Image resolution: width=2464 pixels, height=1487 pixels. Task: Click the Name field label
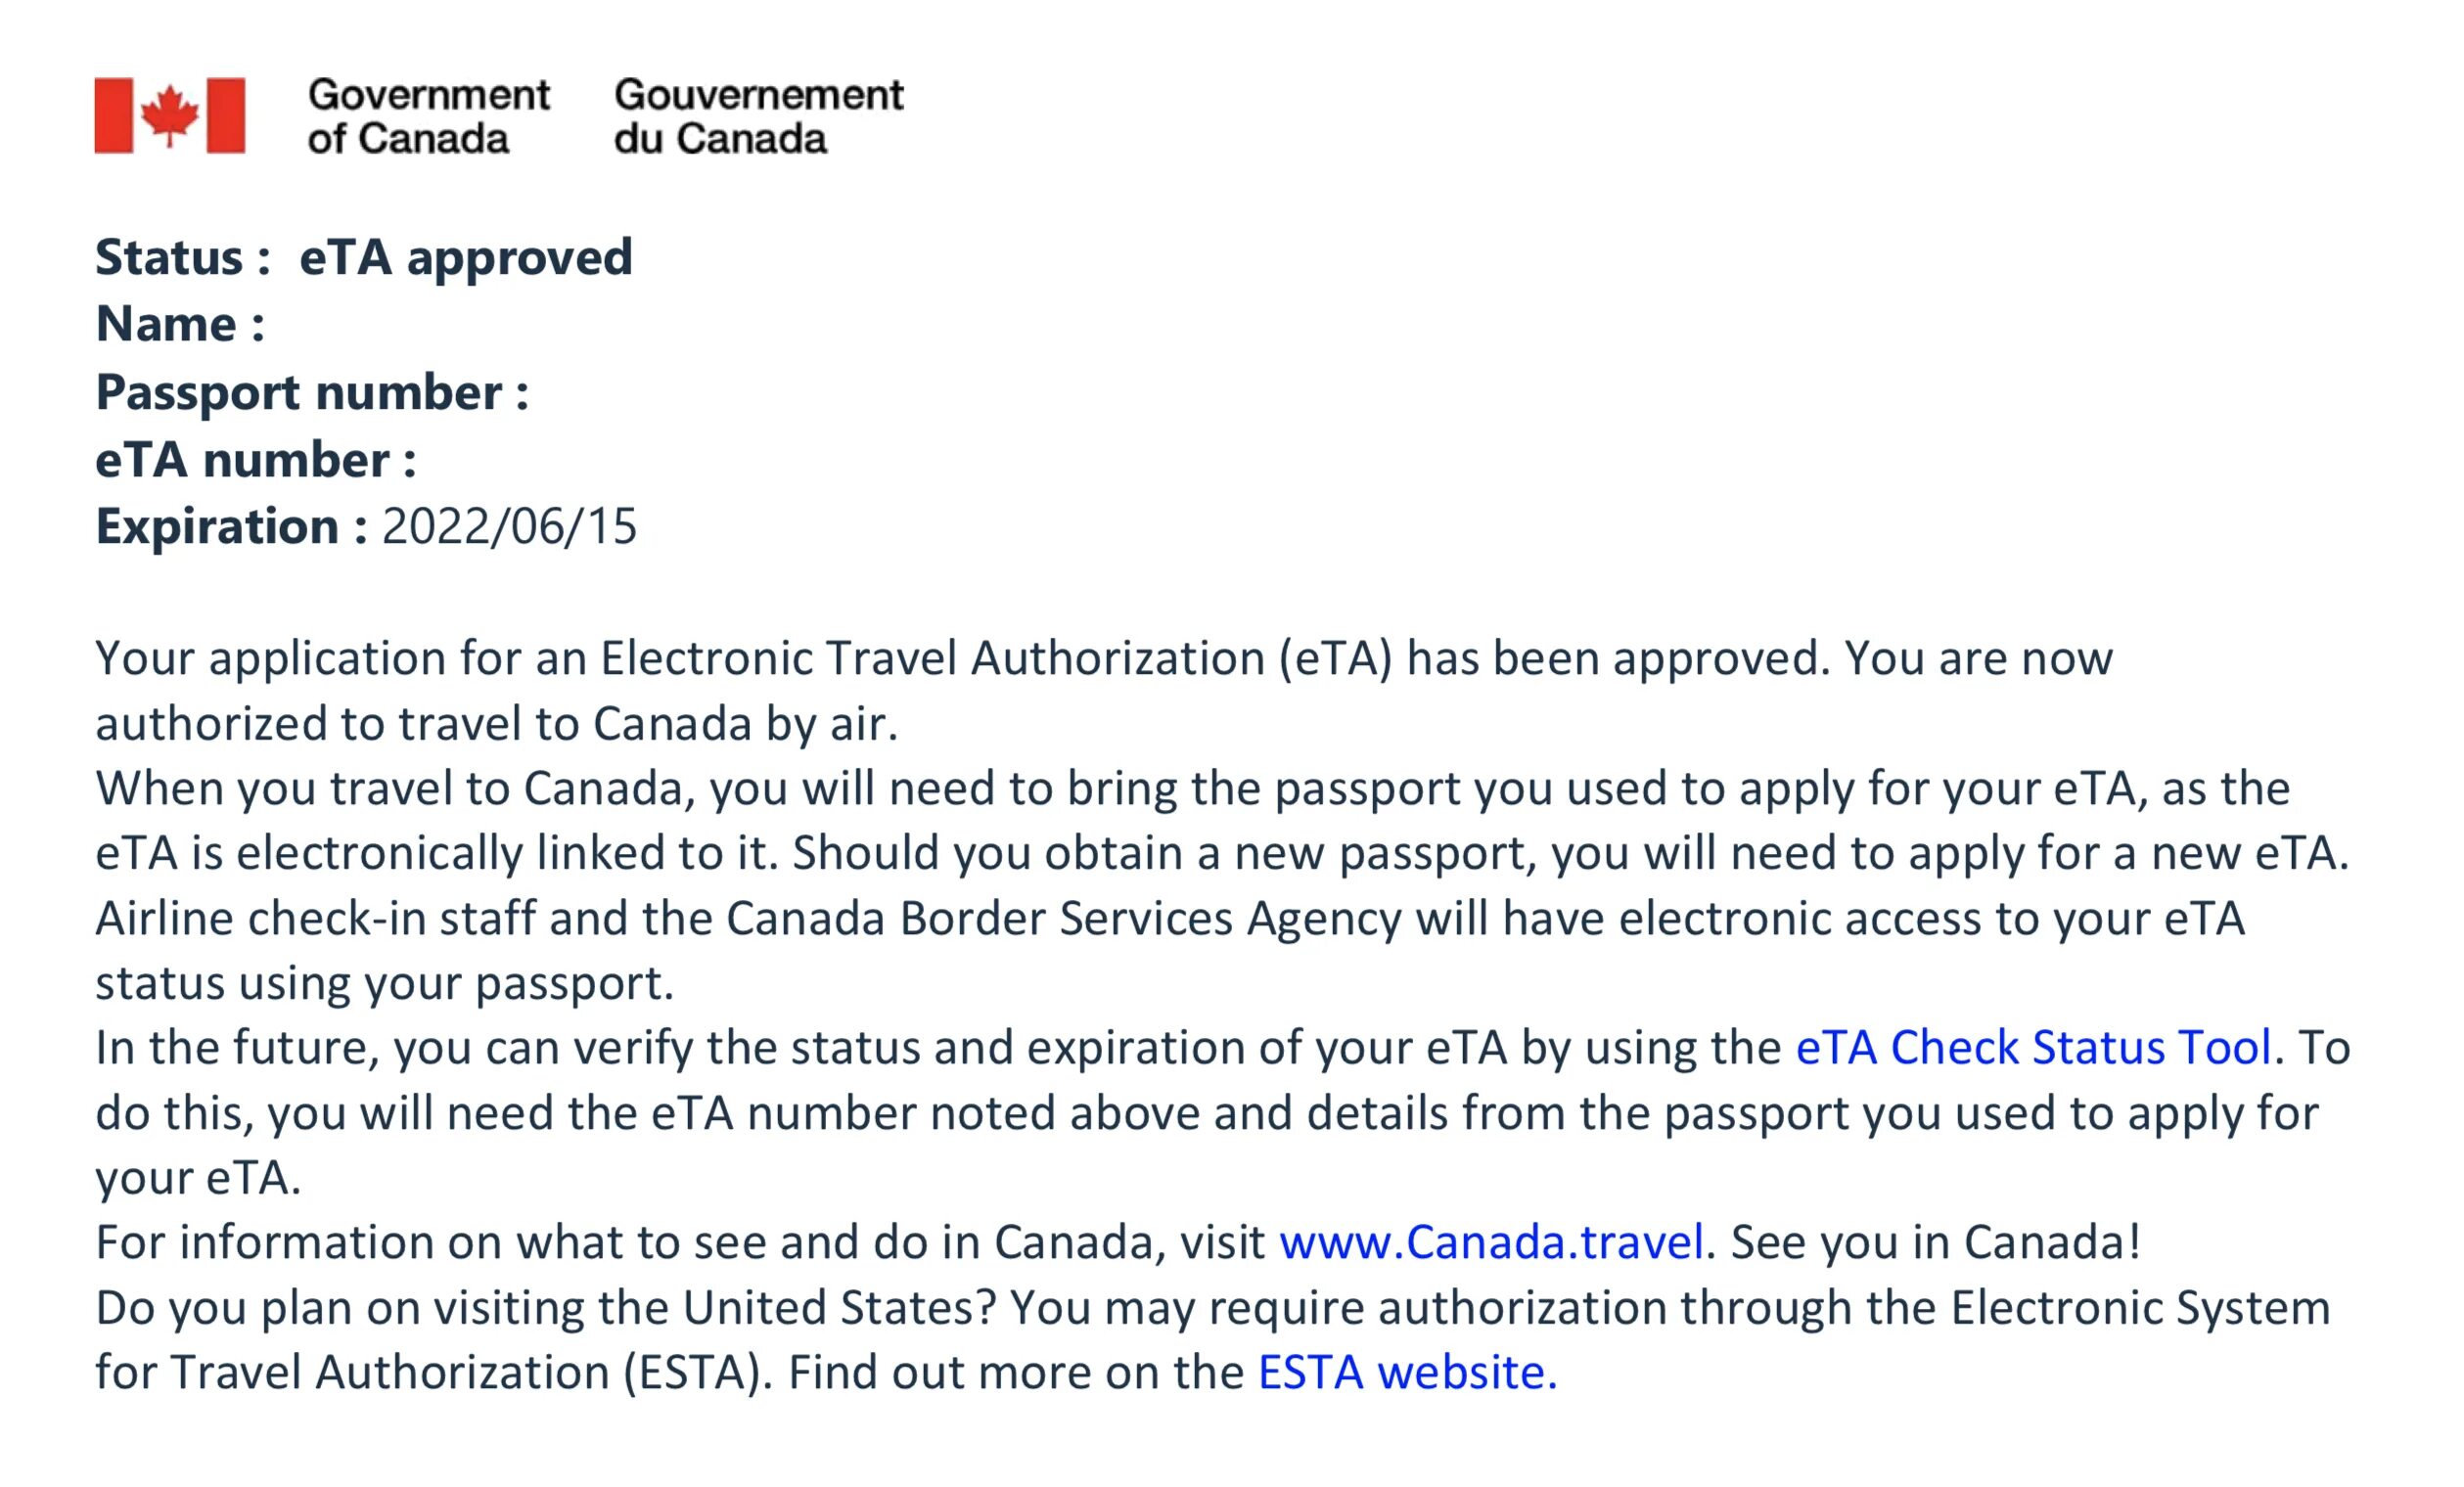pyautogui.click(x=180, y=324)
